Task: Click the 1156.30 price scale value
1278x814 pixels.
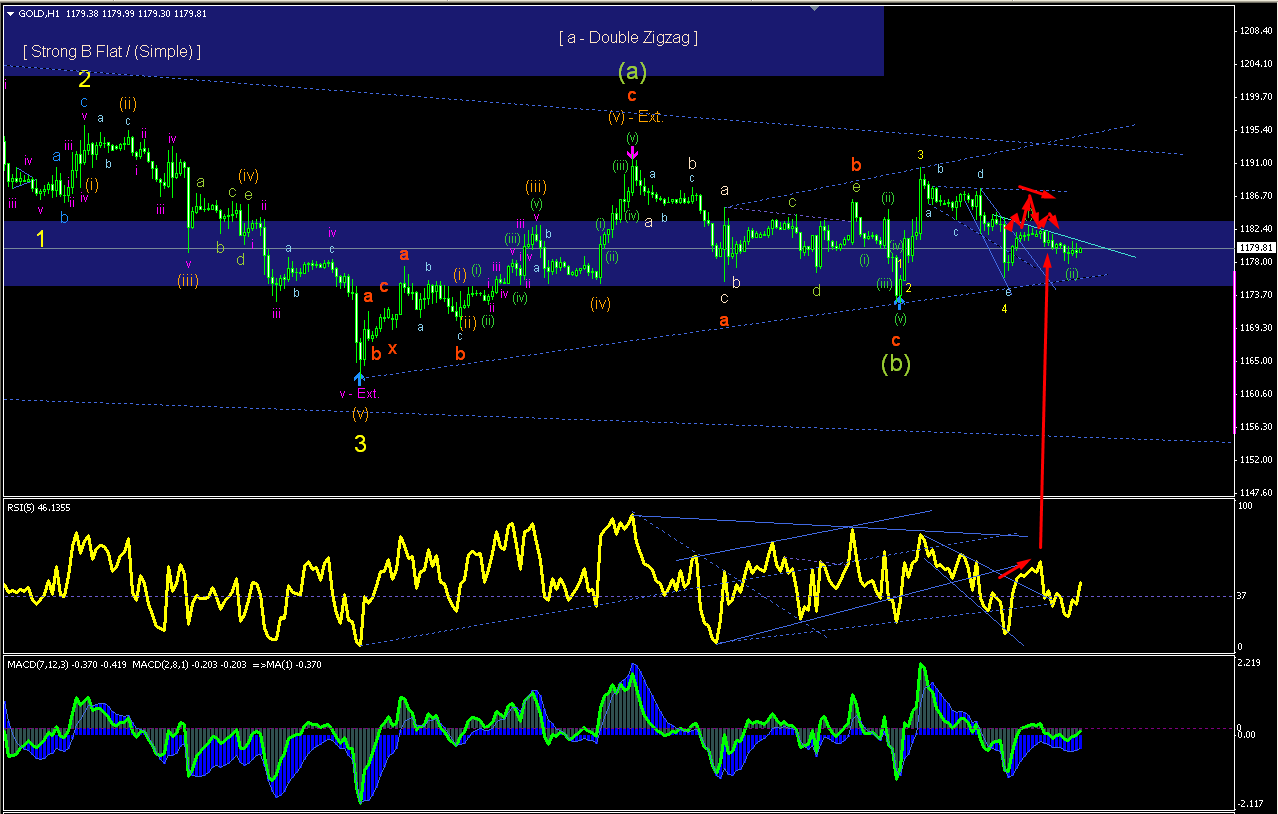Action: [x=1256, y=427]
